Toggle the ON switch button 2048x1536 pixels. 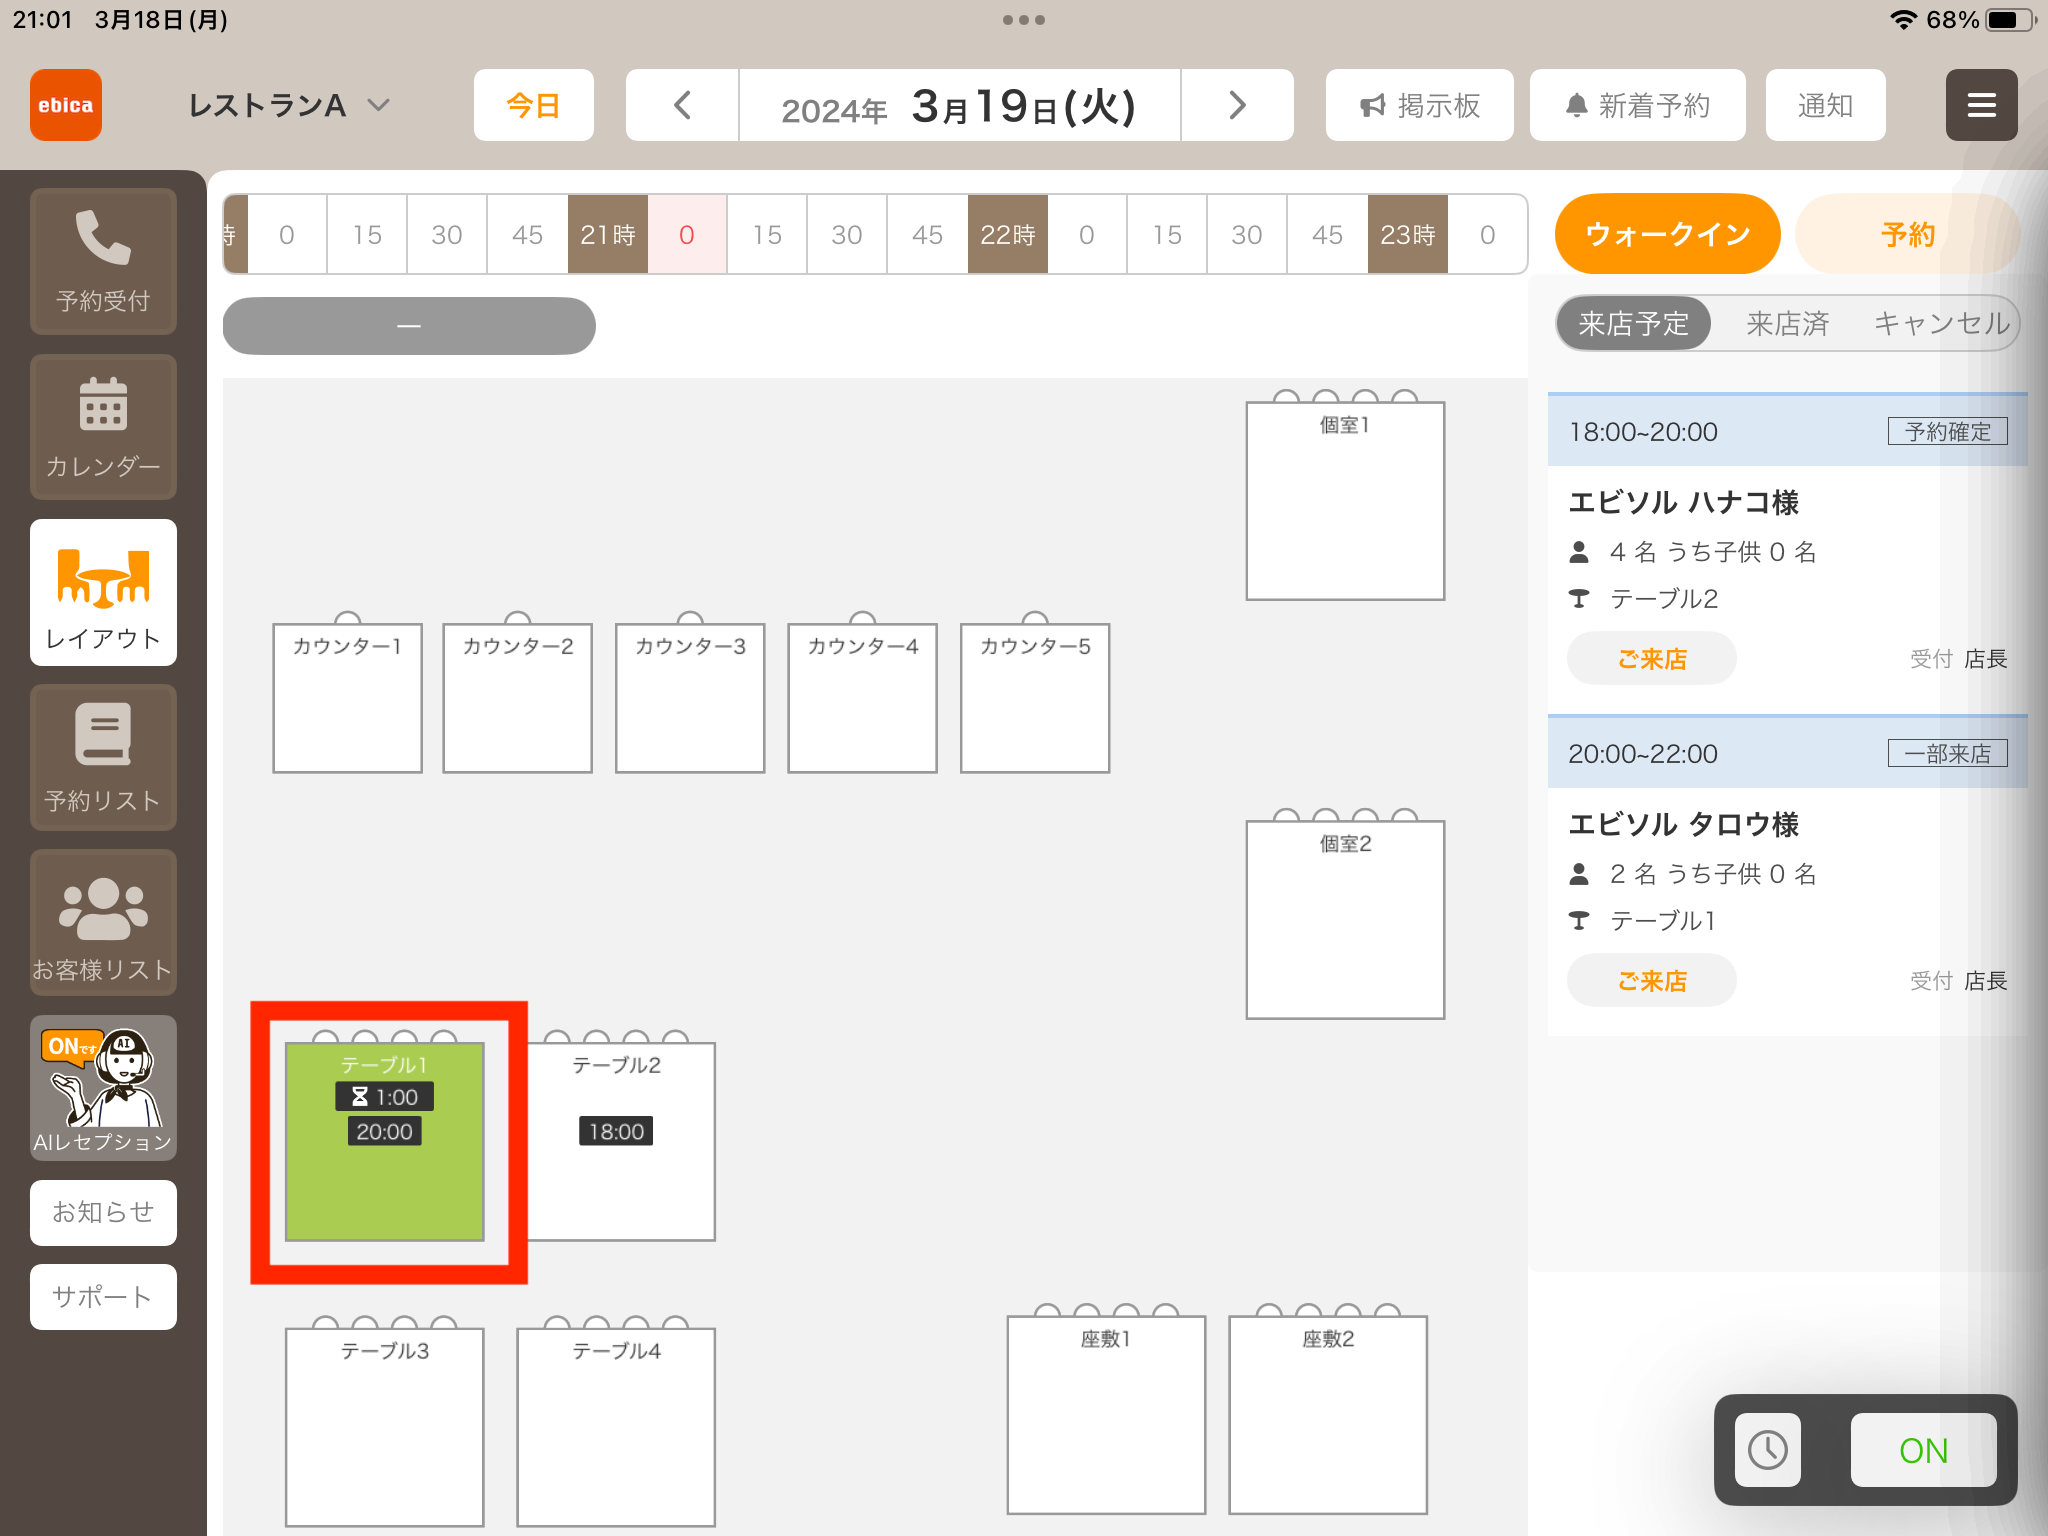pos(1923,1450)
